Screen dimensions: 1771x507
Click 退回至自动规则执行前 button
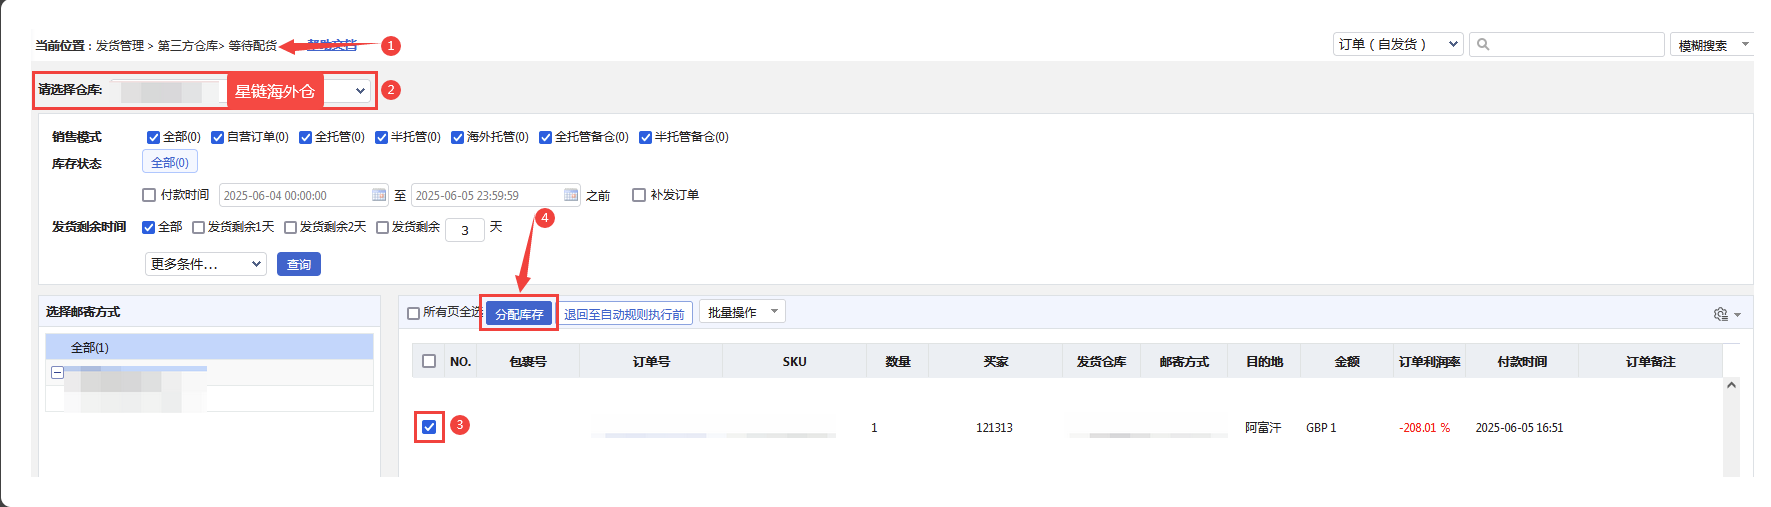click(x=624, y=314)
